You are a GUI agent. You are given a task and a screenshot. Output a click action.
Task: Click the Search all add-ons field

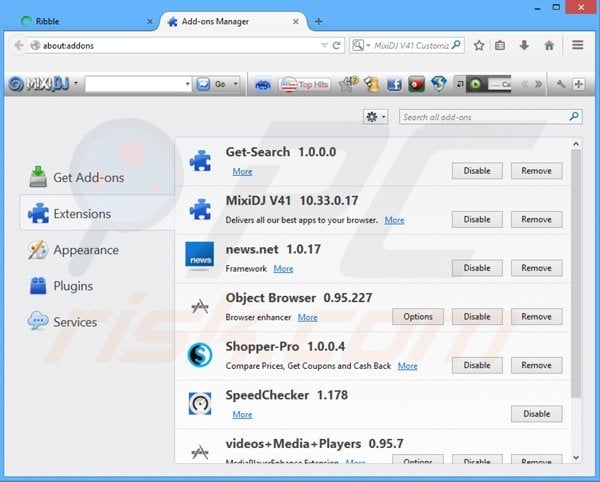(x=491, y=117)
